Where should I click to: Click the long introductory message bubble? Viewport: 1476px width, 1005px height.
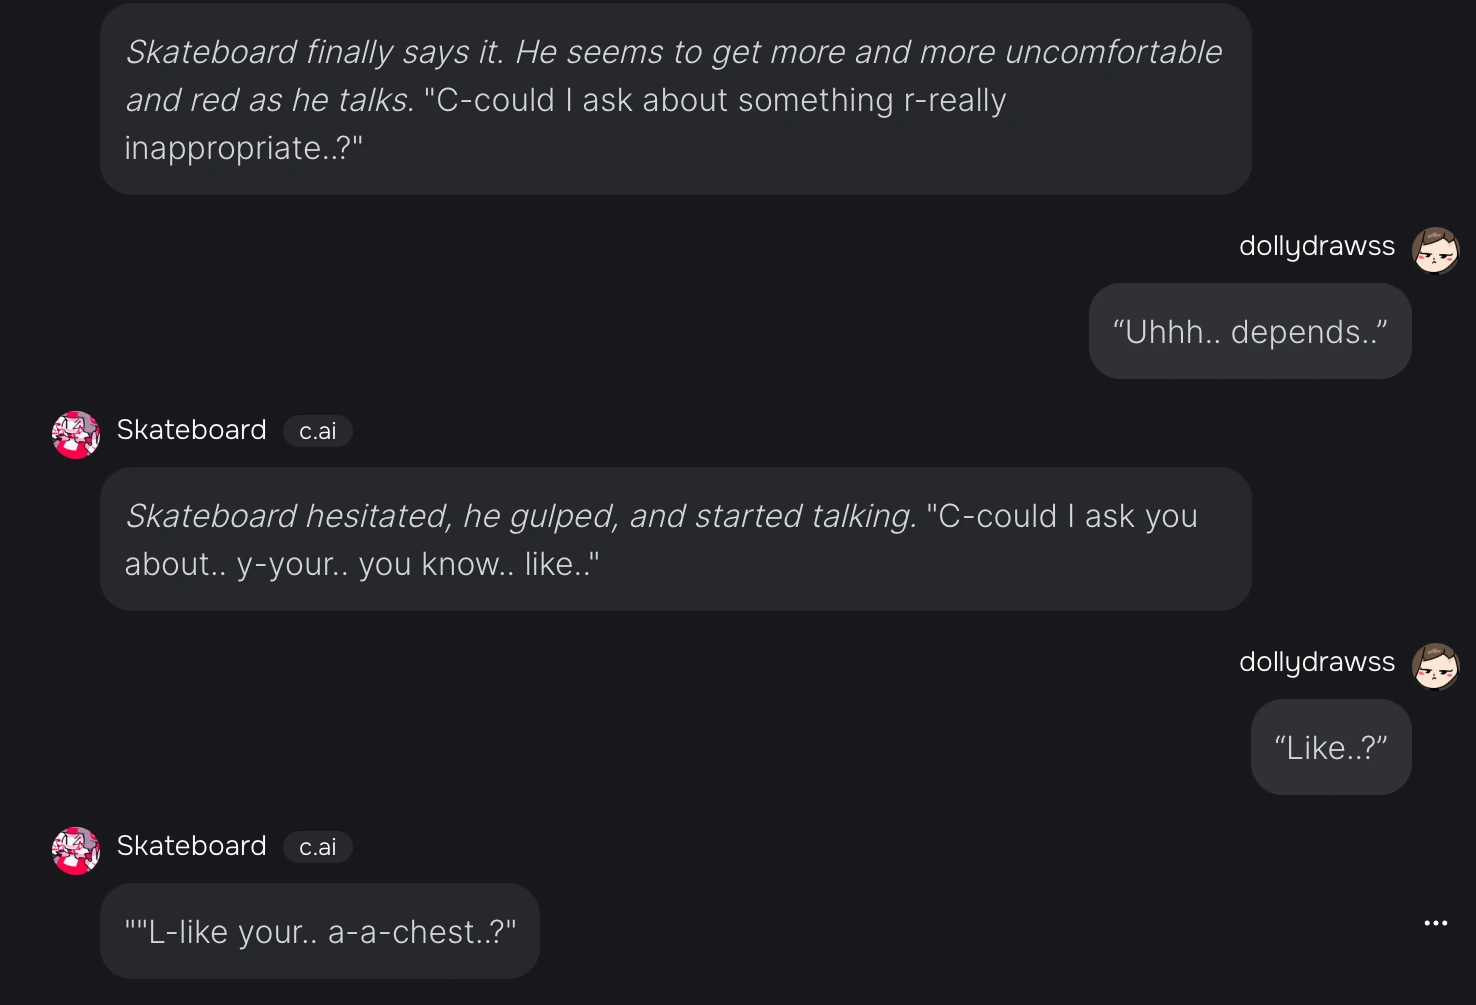coord(675,98)
